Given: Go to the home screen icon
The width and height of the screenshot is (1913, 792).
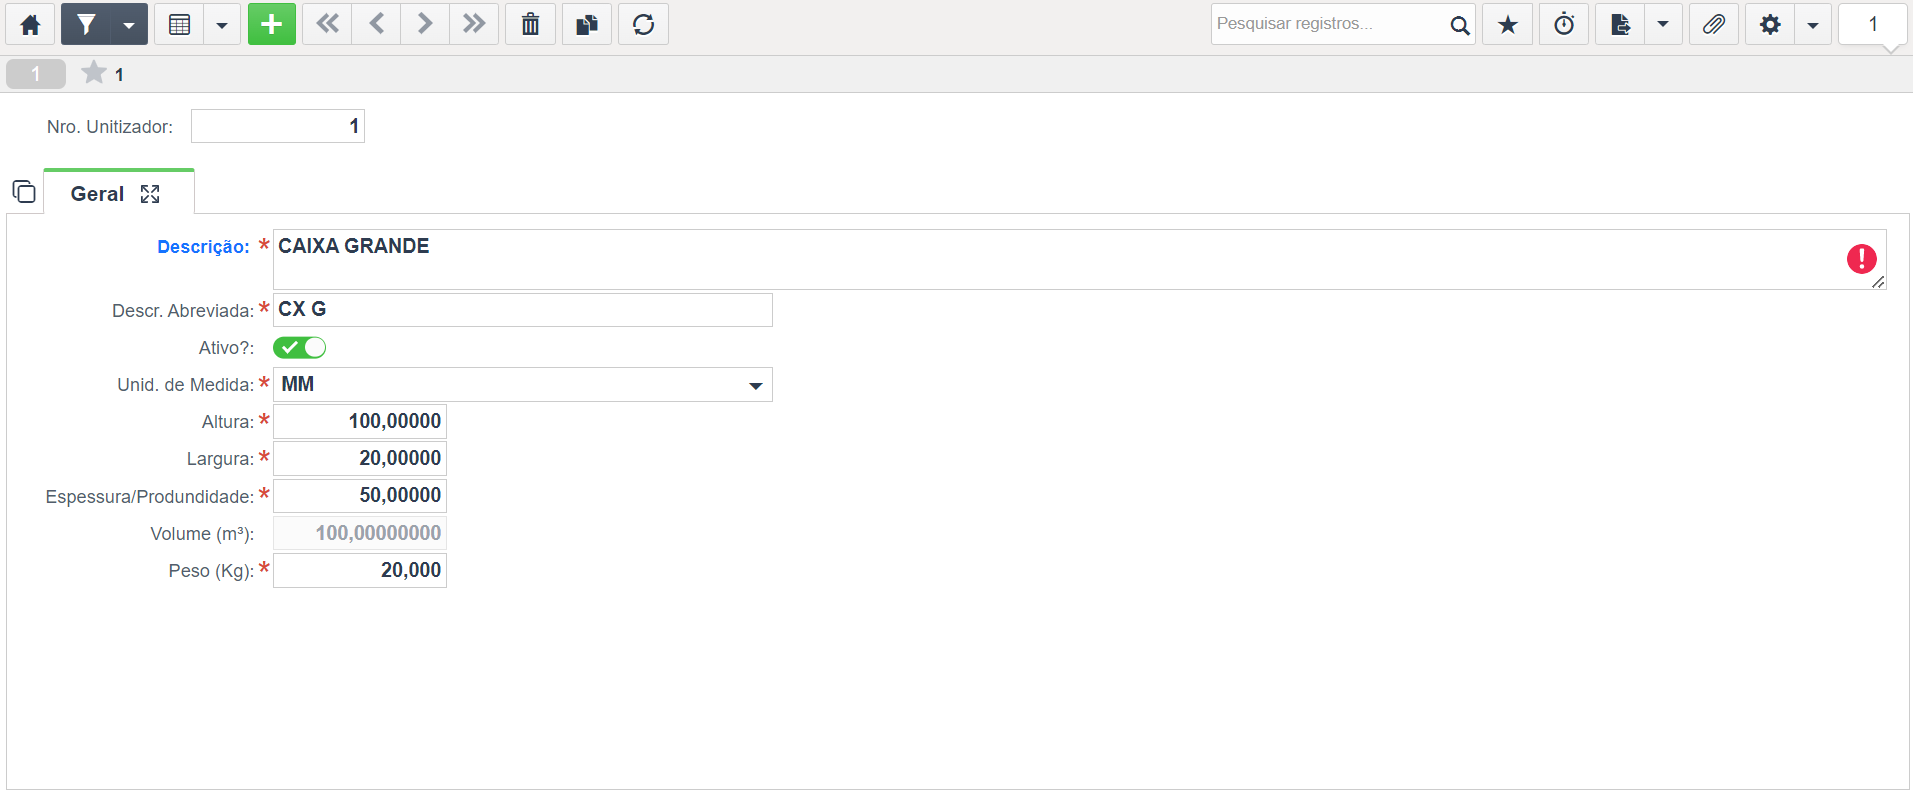Looking at the screenshot, I should click(x=30, y=24).
